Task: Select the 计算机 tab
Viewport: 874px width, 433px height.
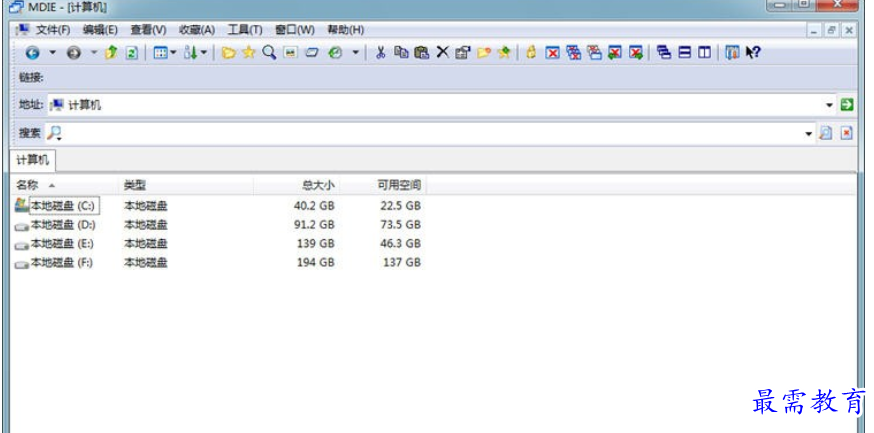Action: [33, 161]
